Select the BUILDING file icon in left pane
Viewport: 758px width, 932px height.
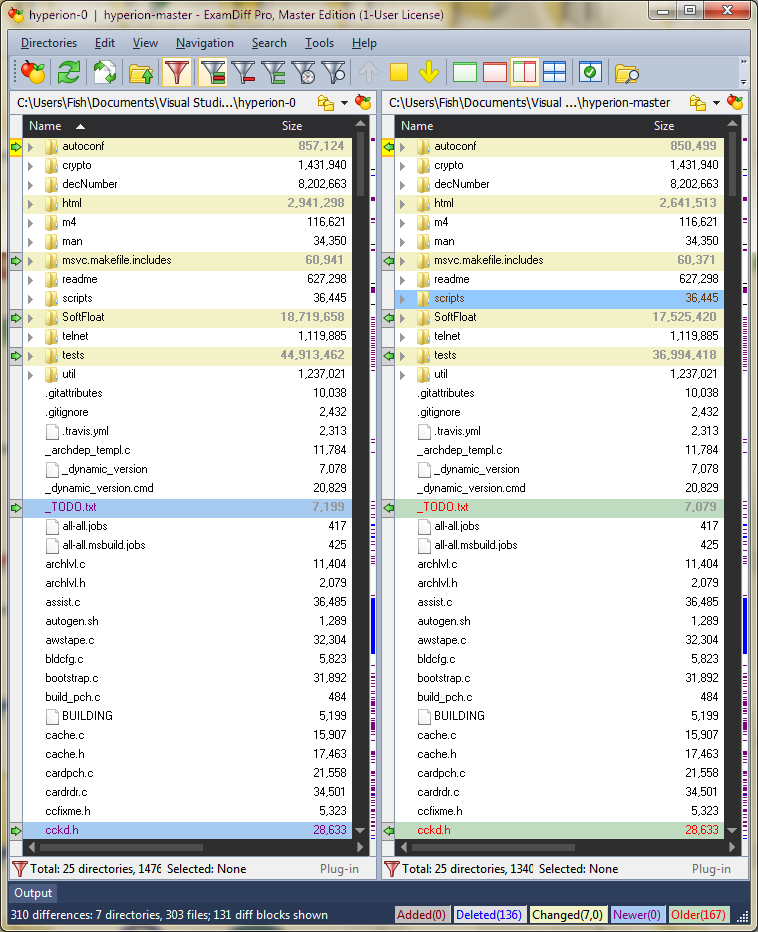tap(52, 716)
